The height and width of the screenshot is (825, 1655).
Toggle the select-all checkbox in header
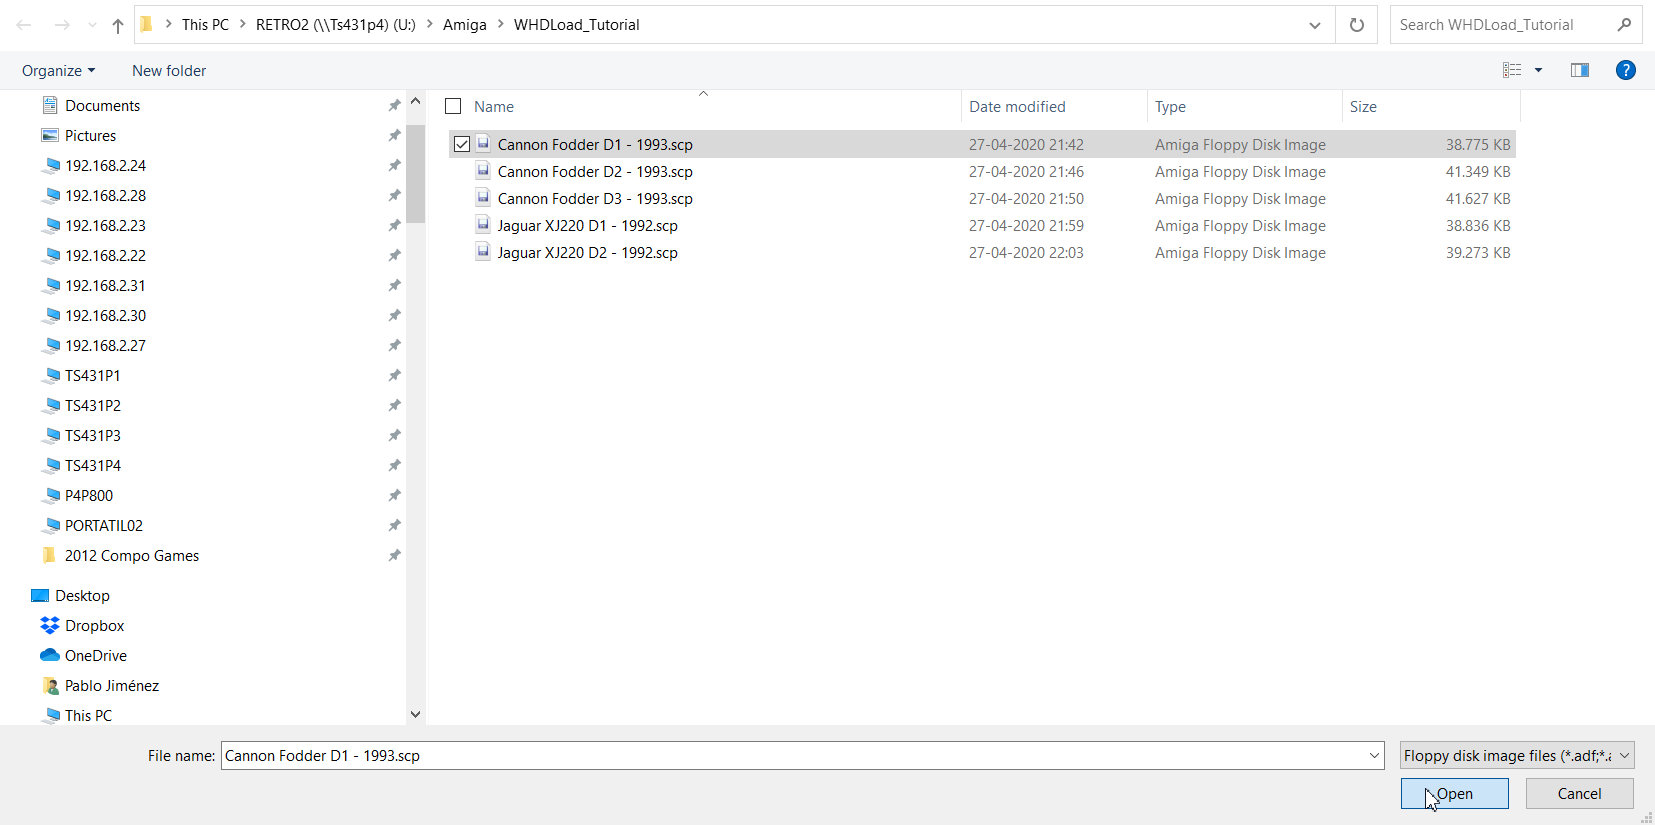pyautogui.click(x=453, y=106)
